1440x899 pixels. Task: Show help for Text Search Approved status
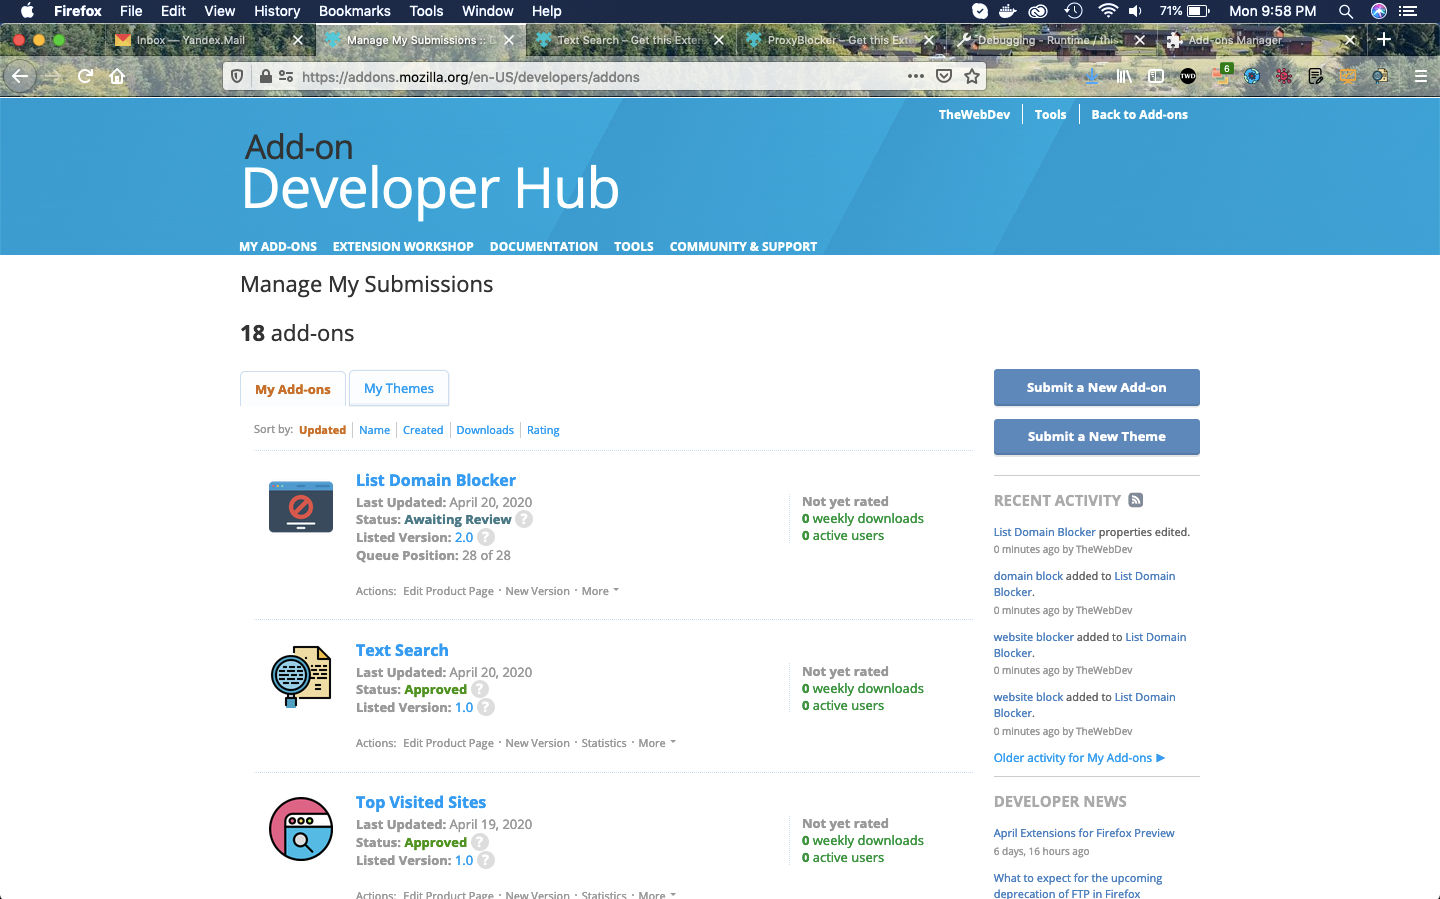pos(480,689)
